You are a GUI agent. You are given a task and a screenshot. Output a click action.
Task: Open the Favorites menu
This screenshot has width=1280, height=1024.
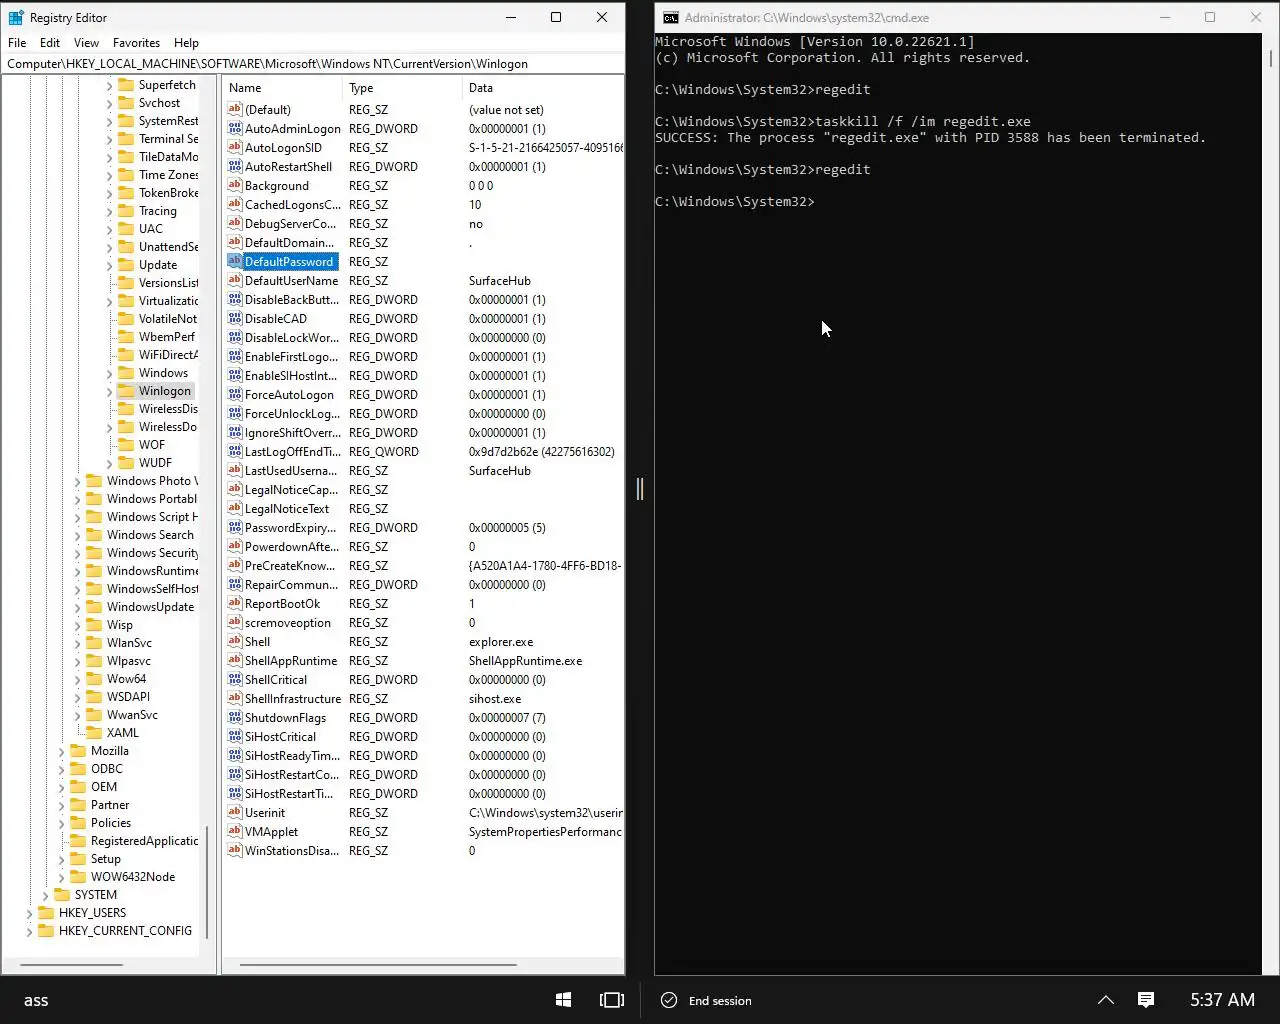point(136,43)
